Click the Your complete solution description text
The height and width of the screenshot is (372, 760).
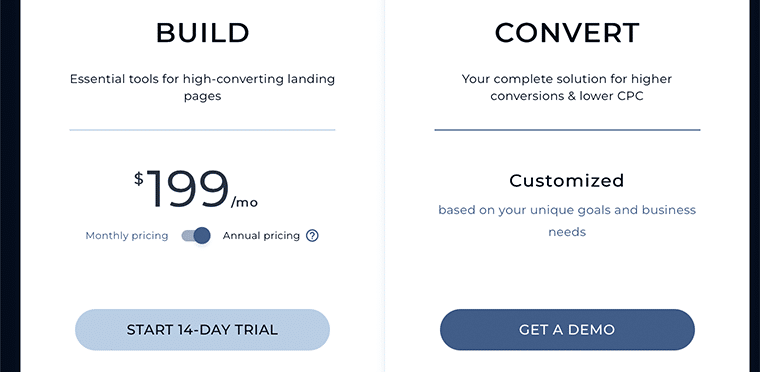pos(567,87)
